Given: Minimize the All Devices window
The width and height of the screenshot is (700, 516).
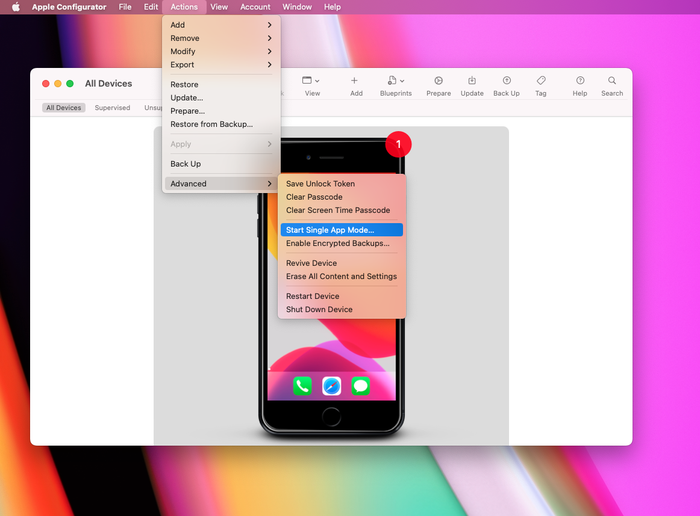Looking at the screenshot, I should pyautogui.click(x=58, y=83).
